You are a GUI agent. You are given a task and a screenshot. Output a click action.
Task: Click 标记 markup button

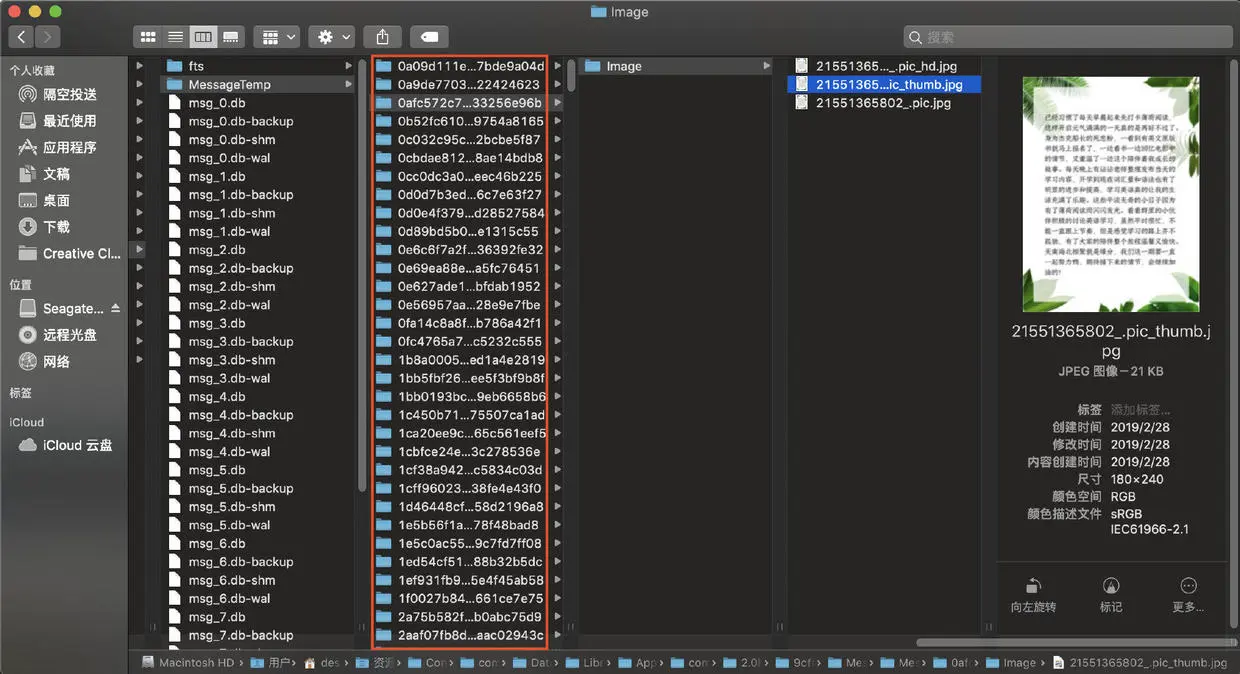pos(1111,595)
